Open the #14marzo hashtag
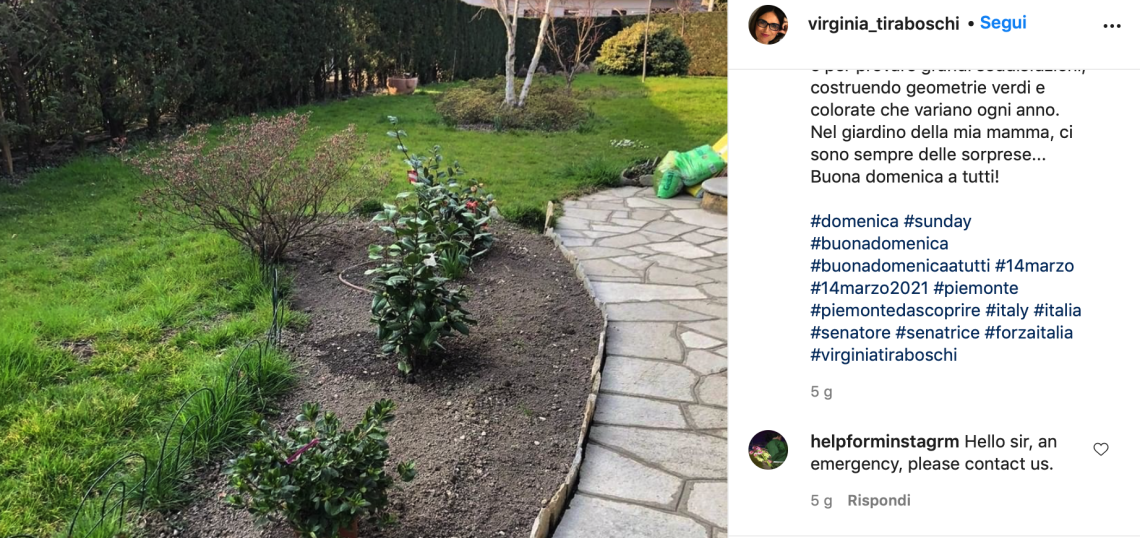The image size is (1140, 538). coord(1034,266)
